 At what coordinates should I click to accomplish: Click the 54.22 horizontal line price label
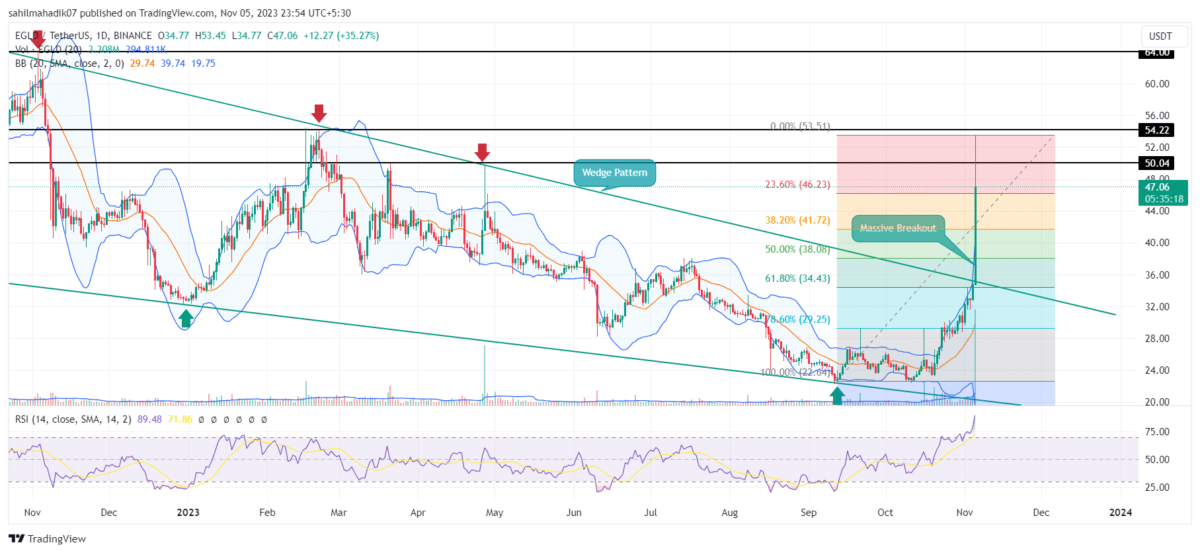tap(1154, 130)
